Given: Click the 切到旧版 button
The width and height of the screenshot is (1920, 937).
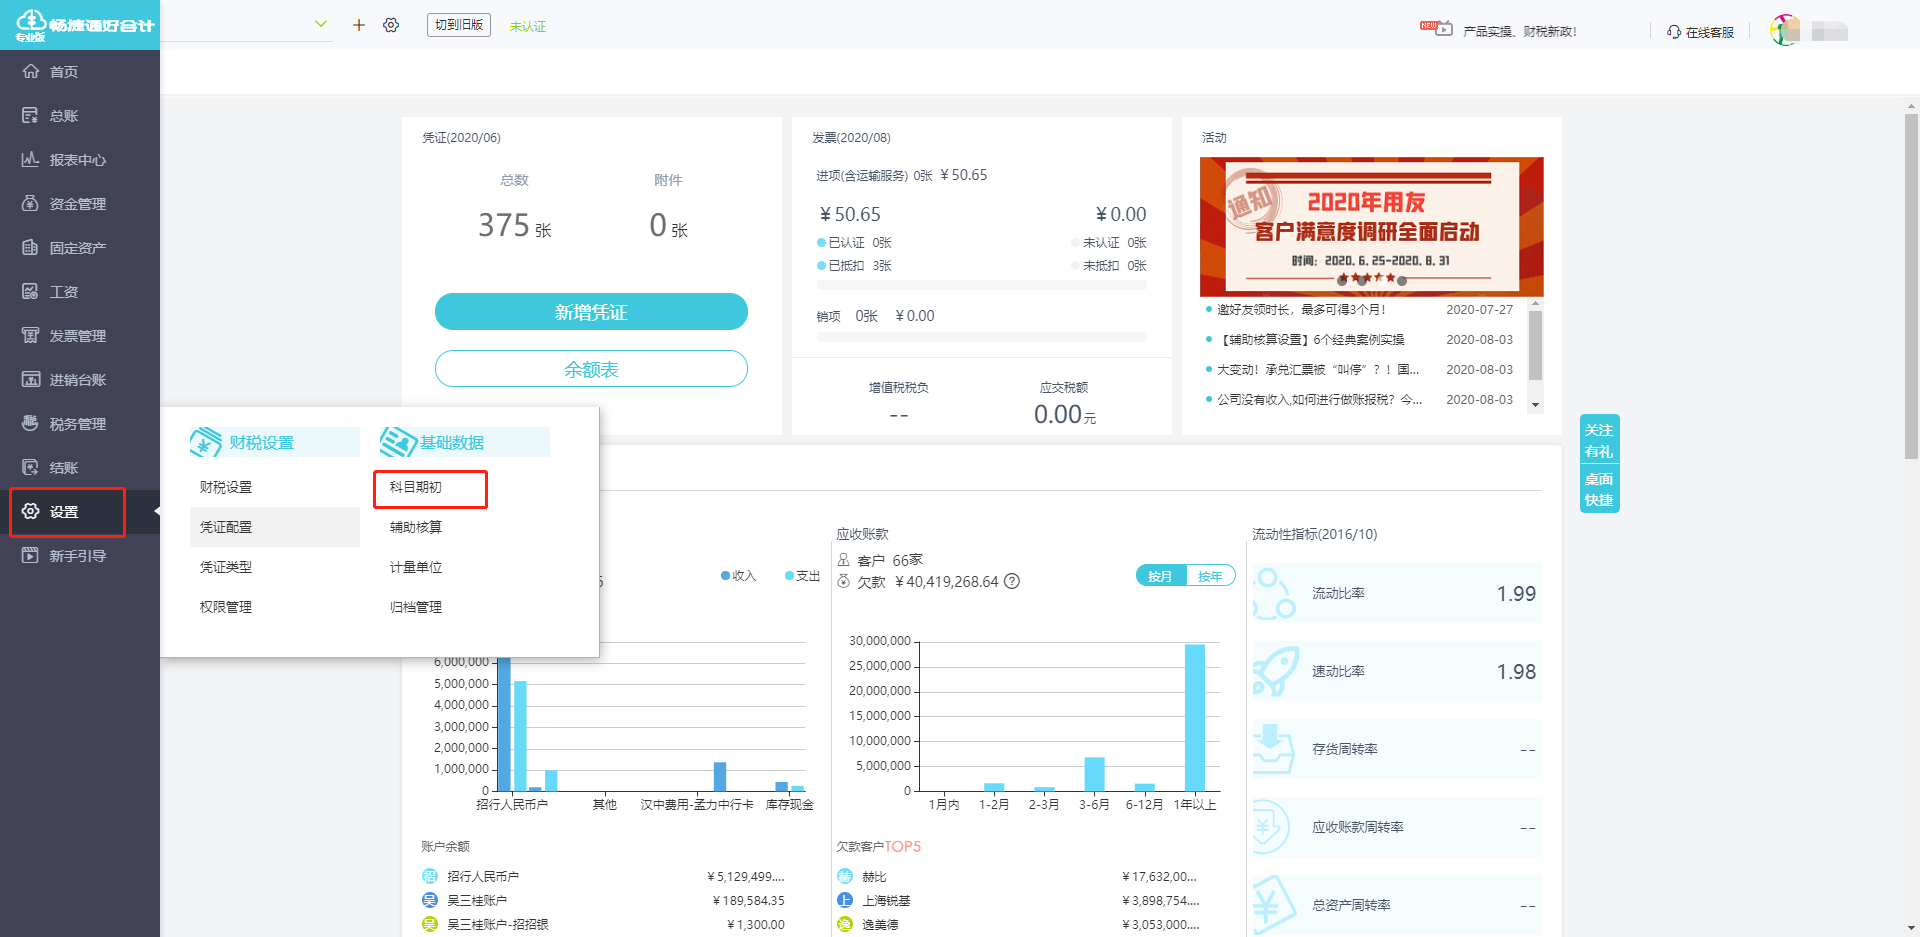Looking at the screenshot, I should click(459, 25).
